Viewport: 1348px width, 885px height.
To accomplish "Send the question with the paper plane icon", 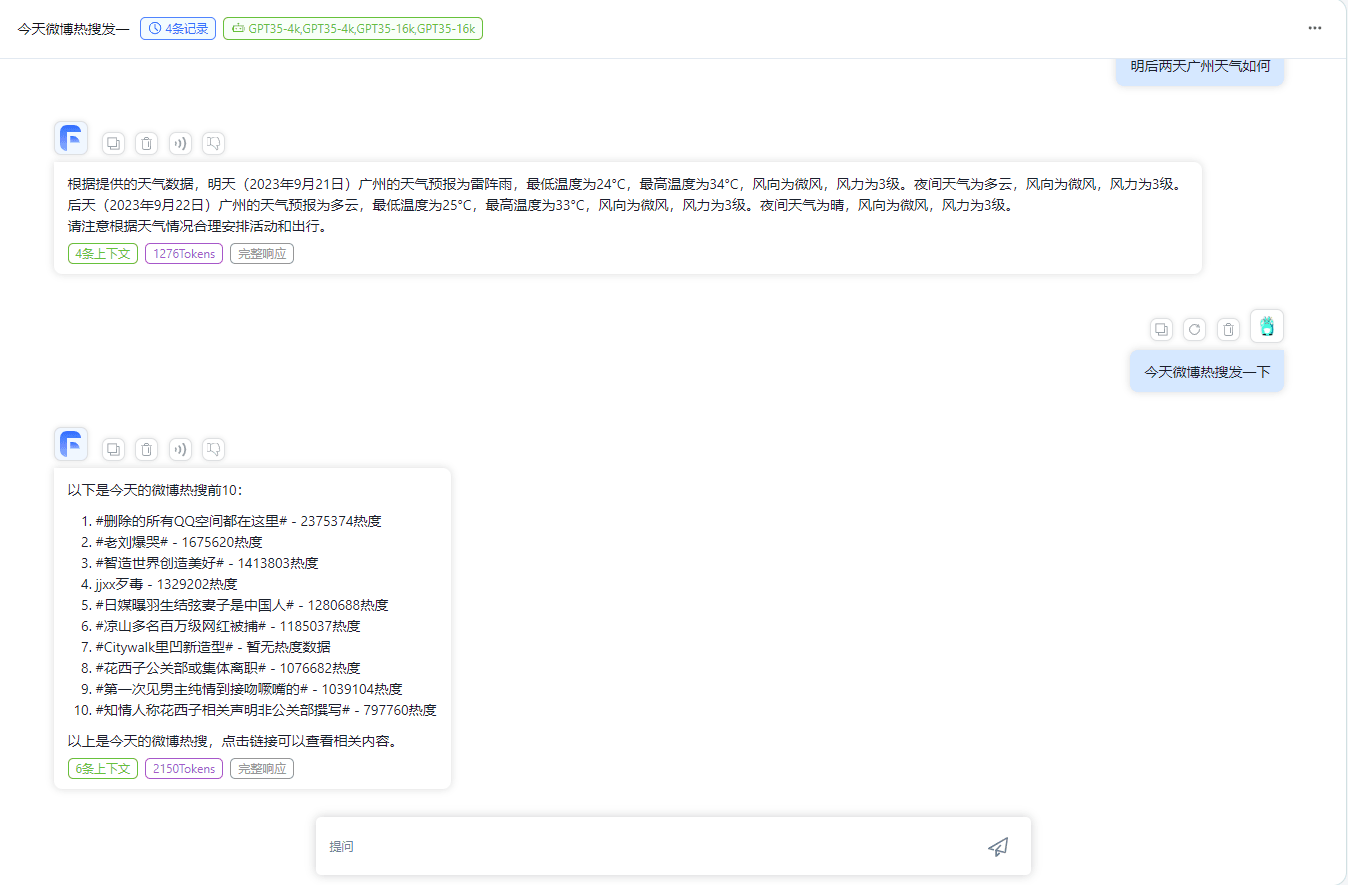I will click(x=997, y=847).
